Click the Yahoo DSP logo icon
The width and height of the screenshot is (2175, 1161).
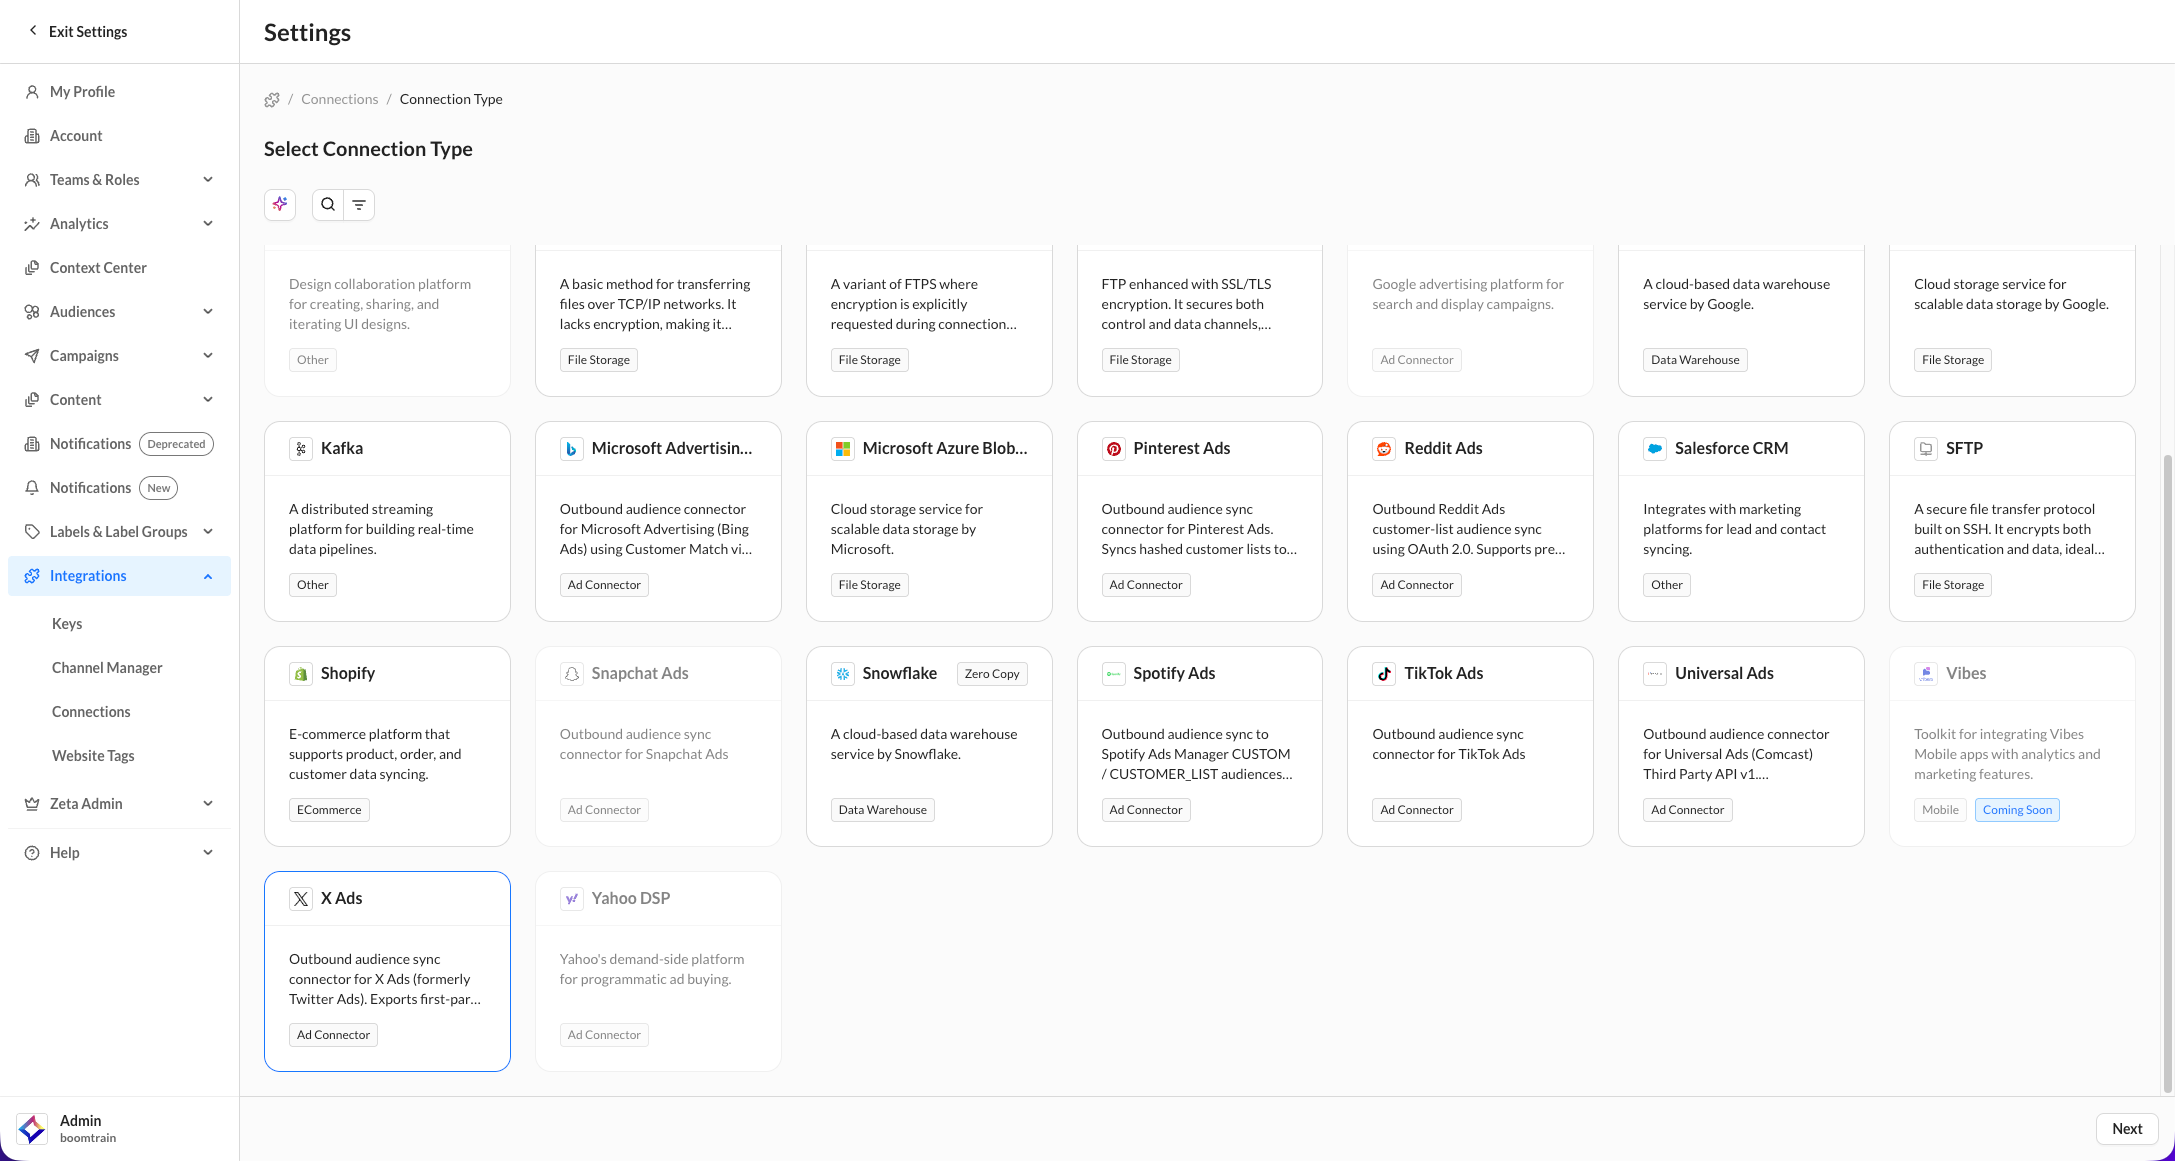click(571, 899)
